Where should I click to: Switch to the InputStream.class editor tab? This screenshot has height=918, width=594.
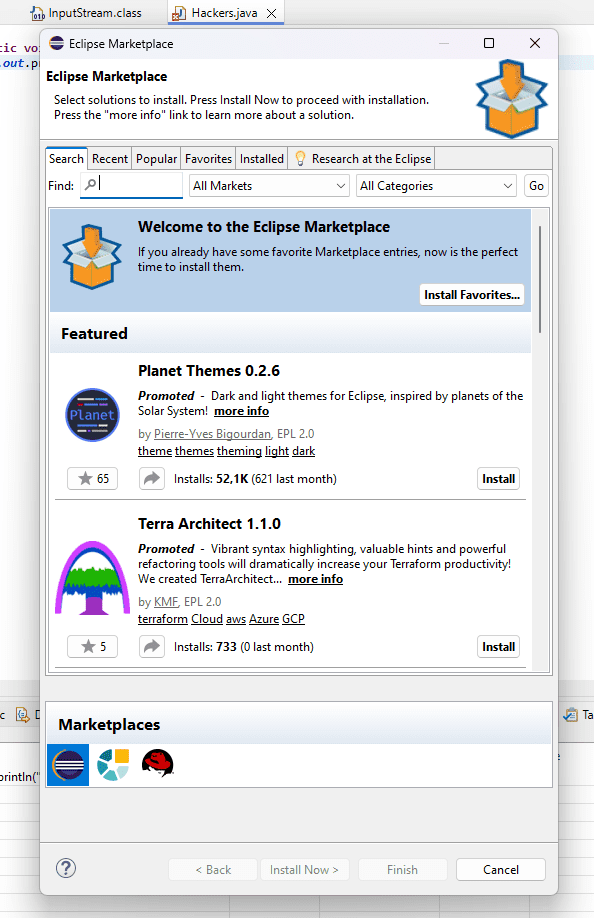point(86,13)
